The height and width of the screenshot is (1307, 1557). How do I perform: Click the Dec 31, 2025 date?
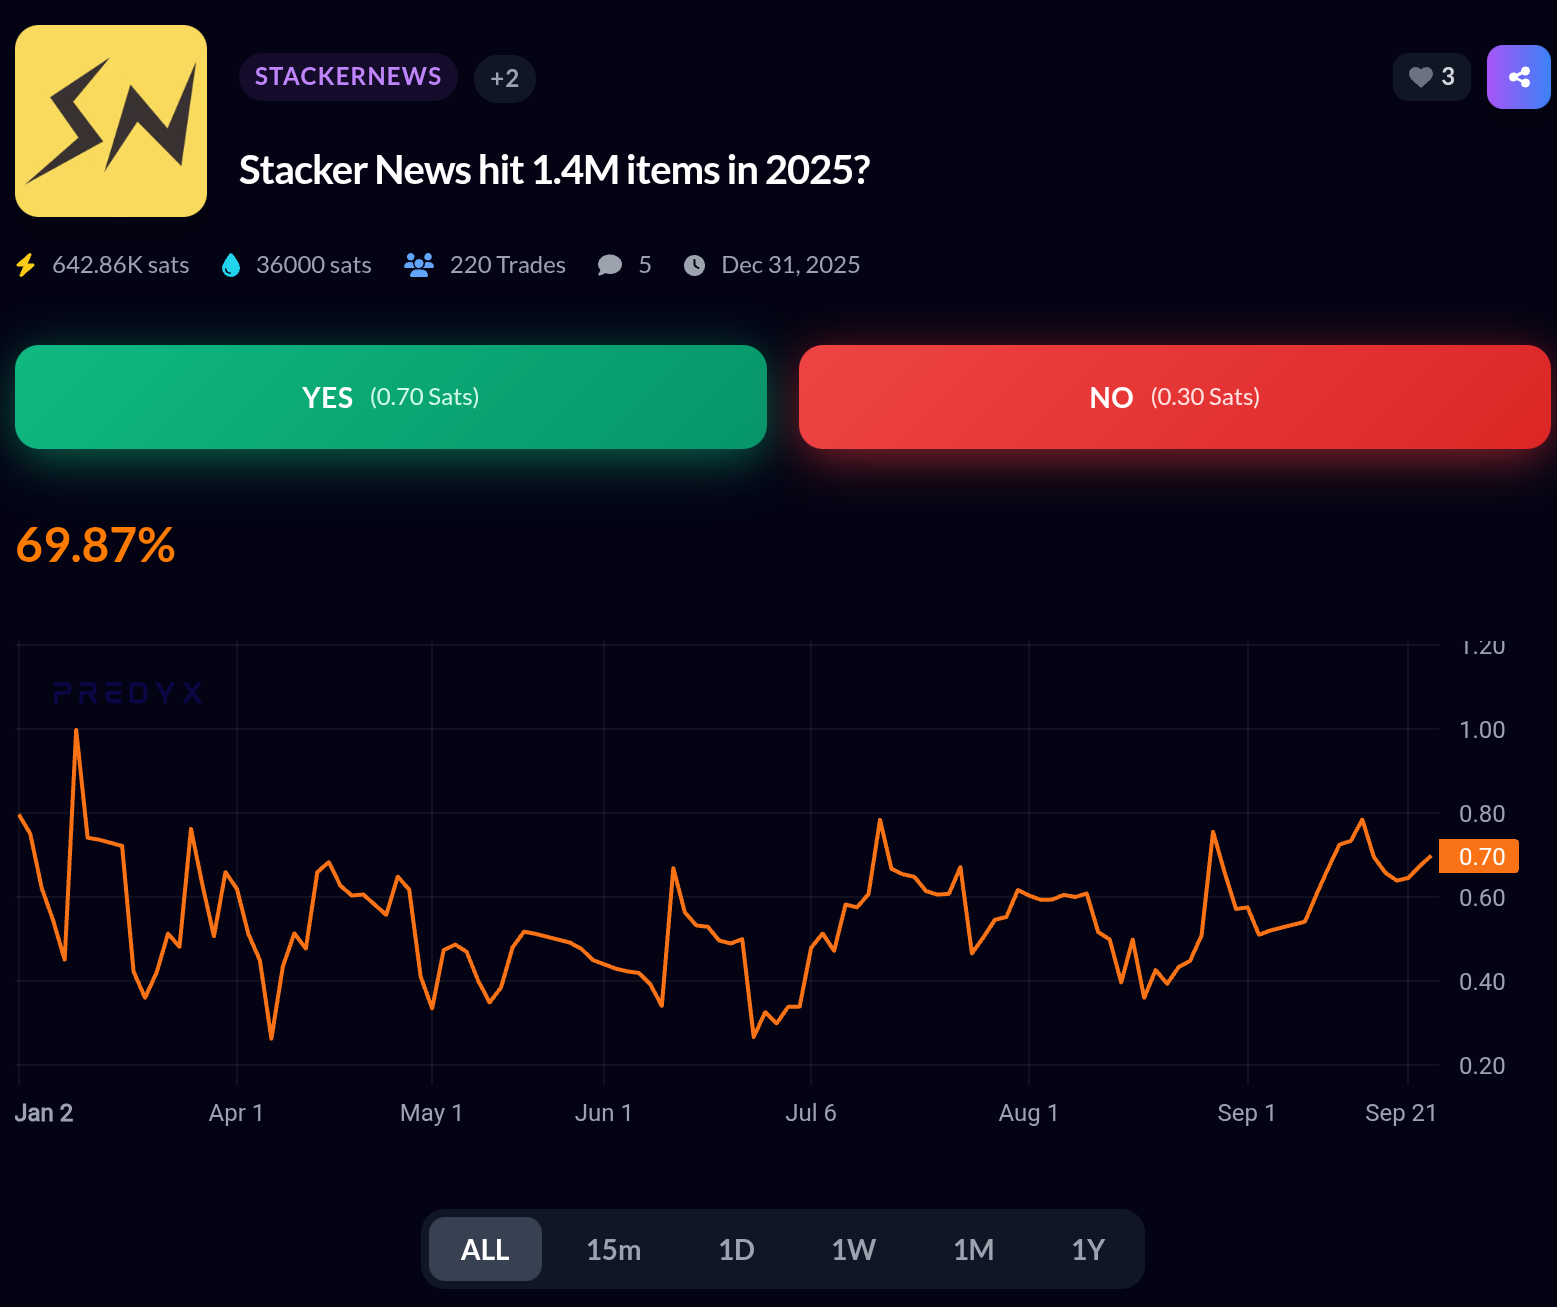(791, 265)
